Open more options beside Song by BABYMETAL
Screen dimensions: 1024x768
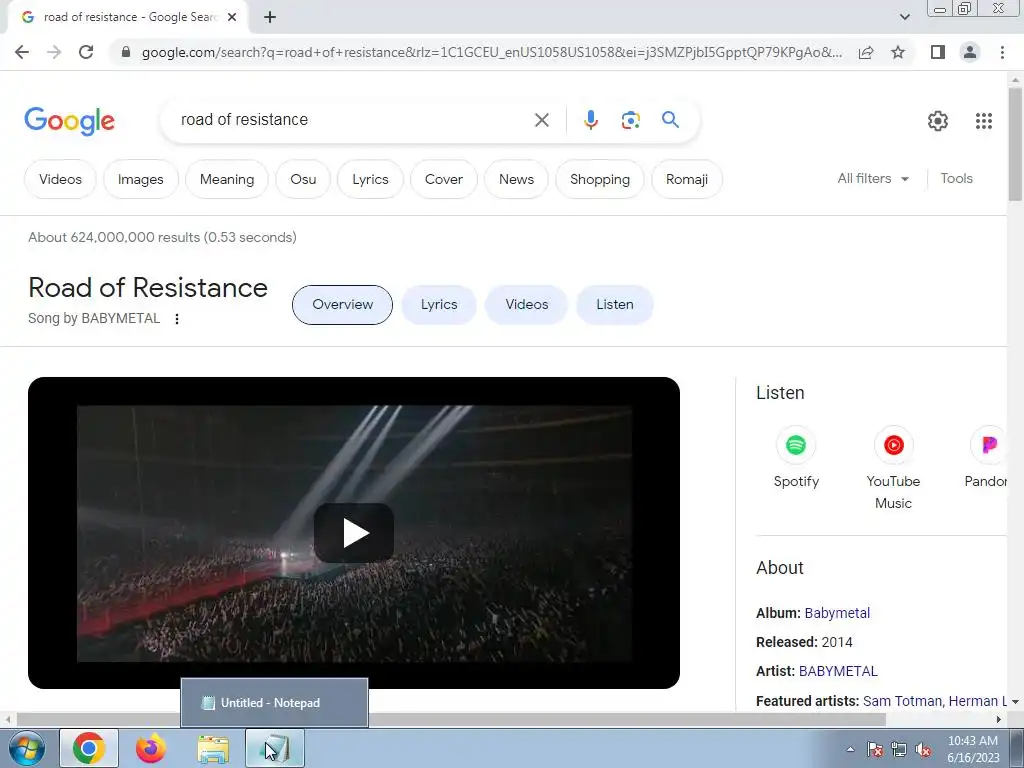click(x=177, y=319)
